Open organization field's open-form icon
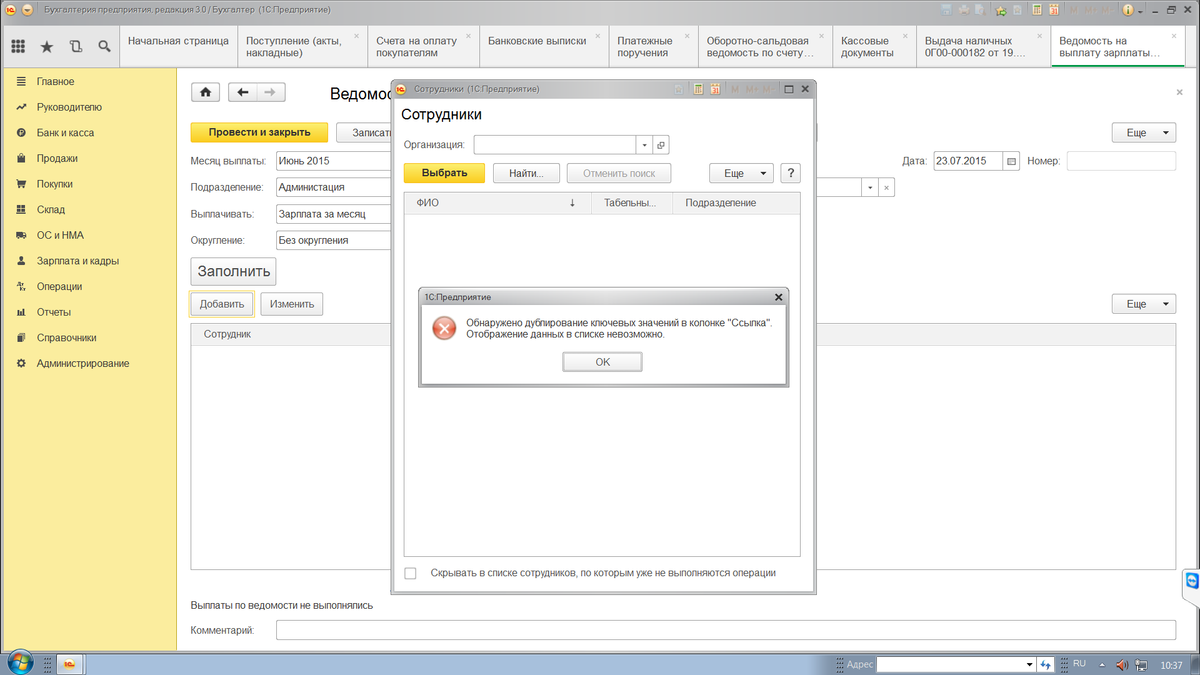Image resolution: width=1200 pixels, height=675 pixels. 661,145
